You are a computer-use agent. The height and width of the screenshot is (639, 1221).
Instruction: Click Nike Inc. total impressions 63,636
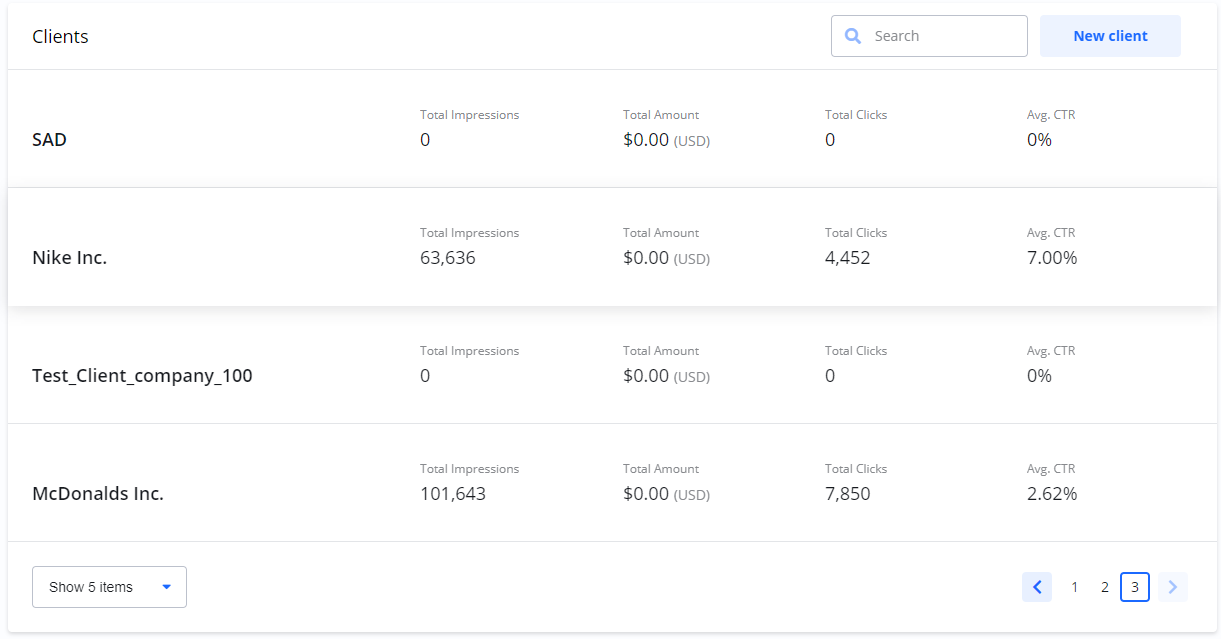pos(448,258)
